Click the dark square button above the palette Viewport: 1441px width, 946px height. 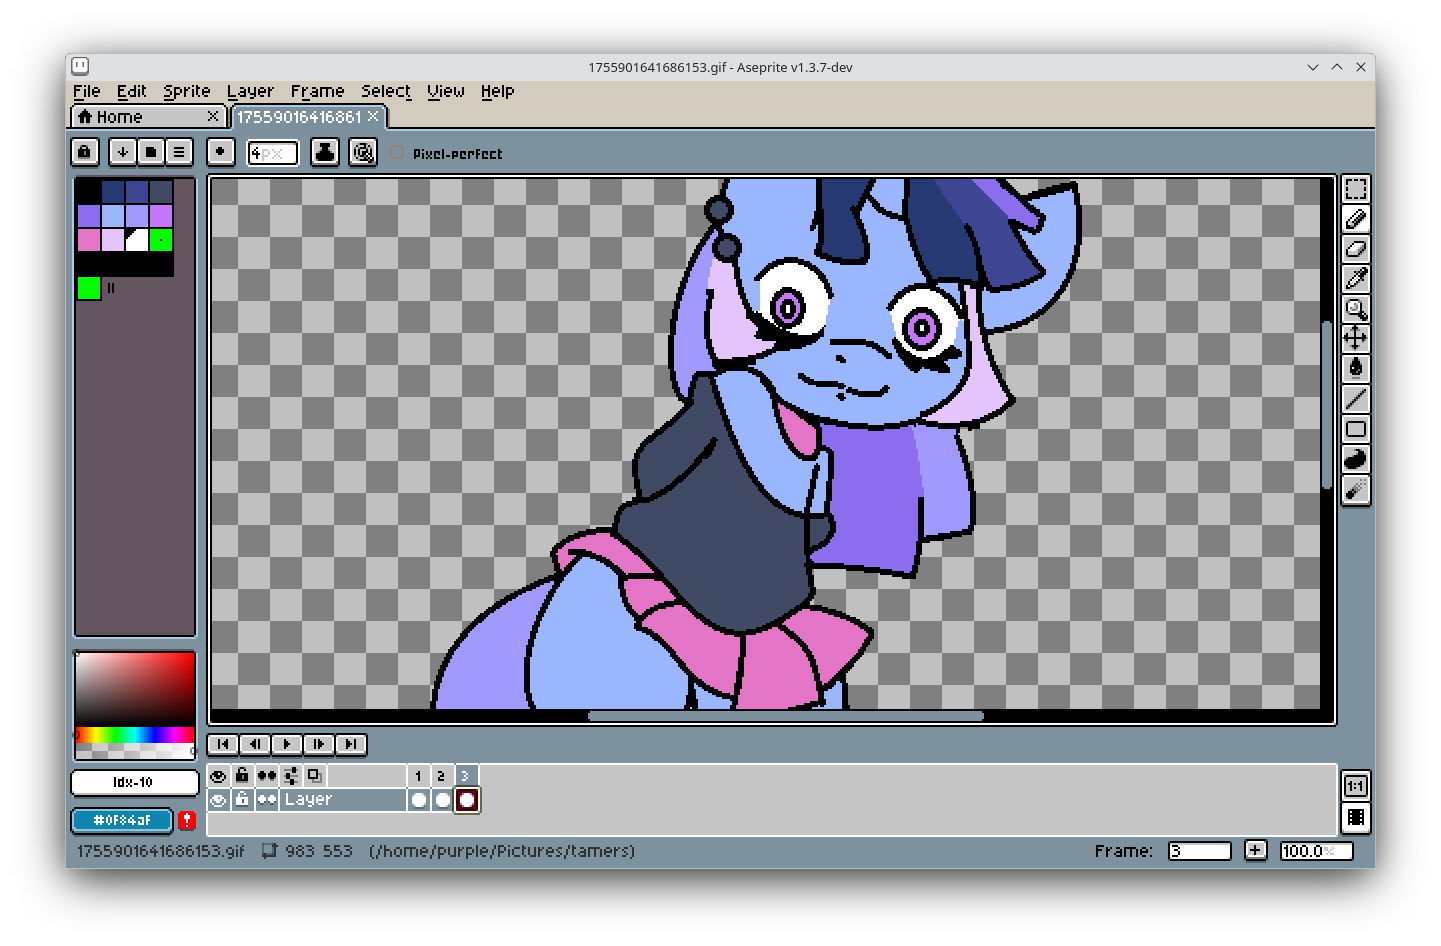150,152
